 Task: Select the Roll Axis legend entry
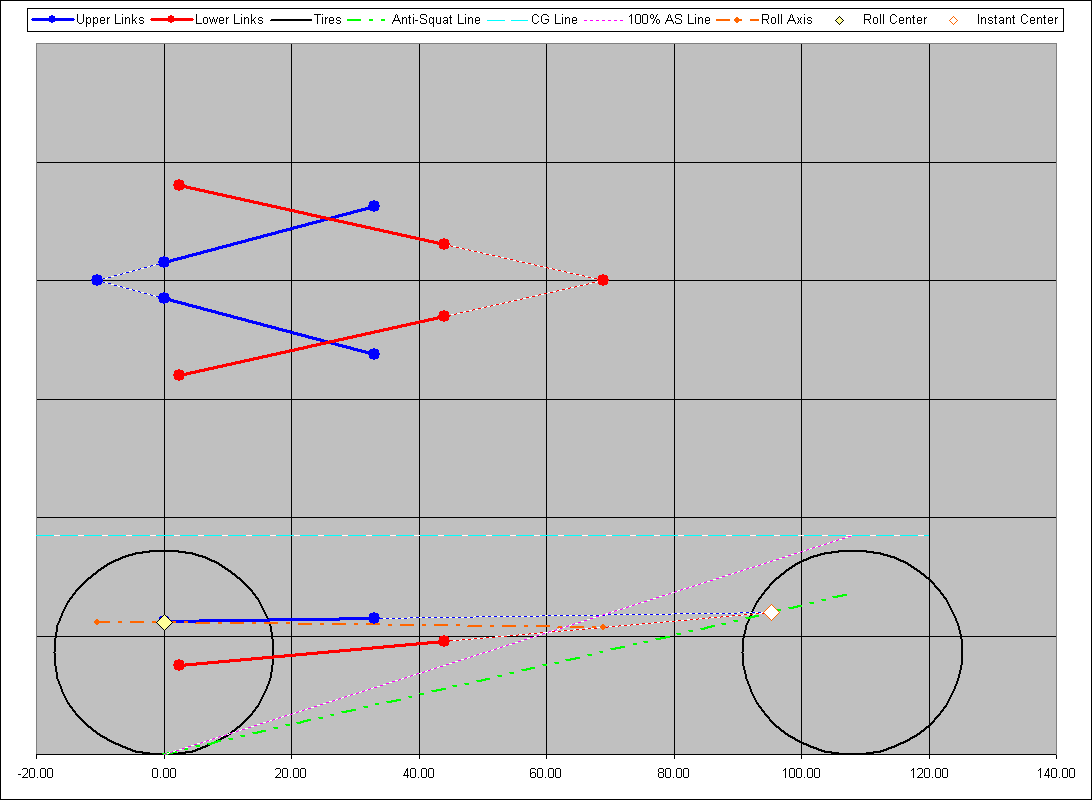(x=764, y=19)
